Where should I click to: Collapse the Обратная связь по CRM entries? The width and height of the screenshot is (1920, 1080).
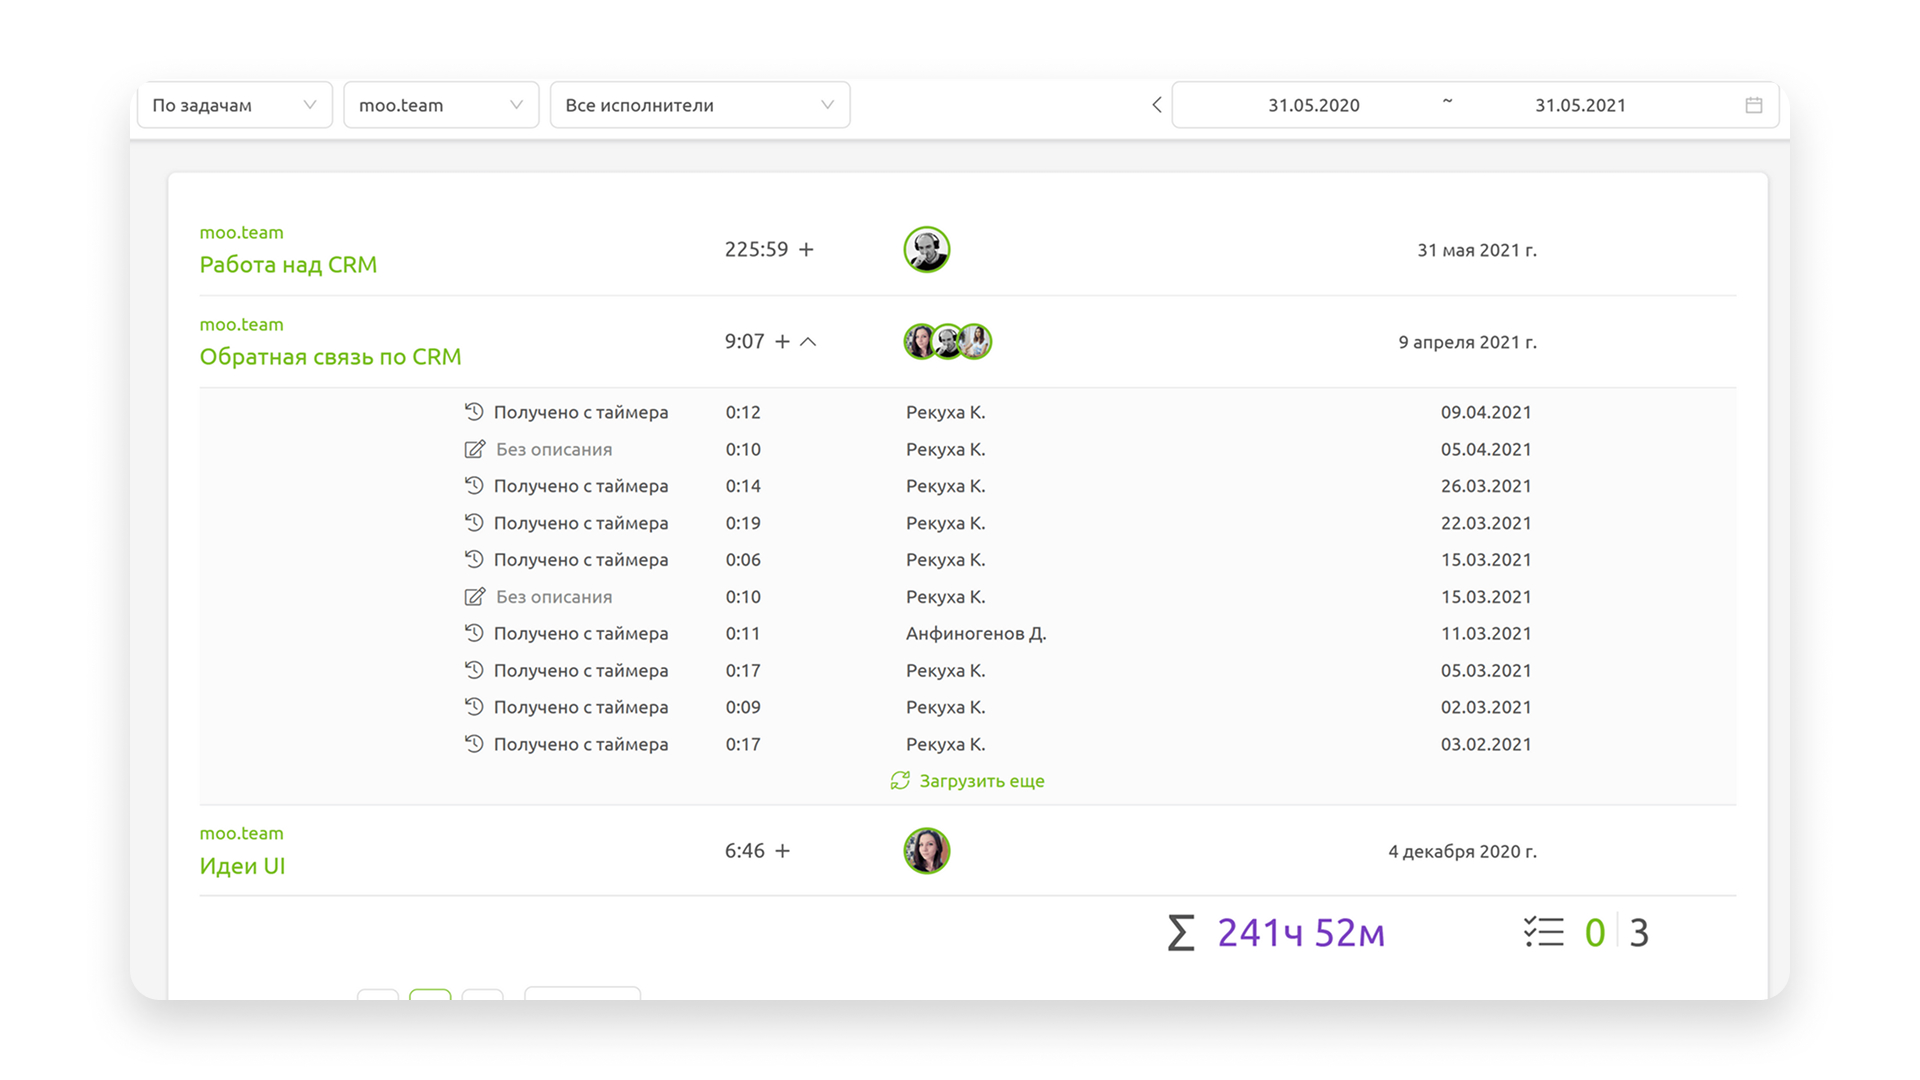(809, 342)
